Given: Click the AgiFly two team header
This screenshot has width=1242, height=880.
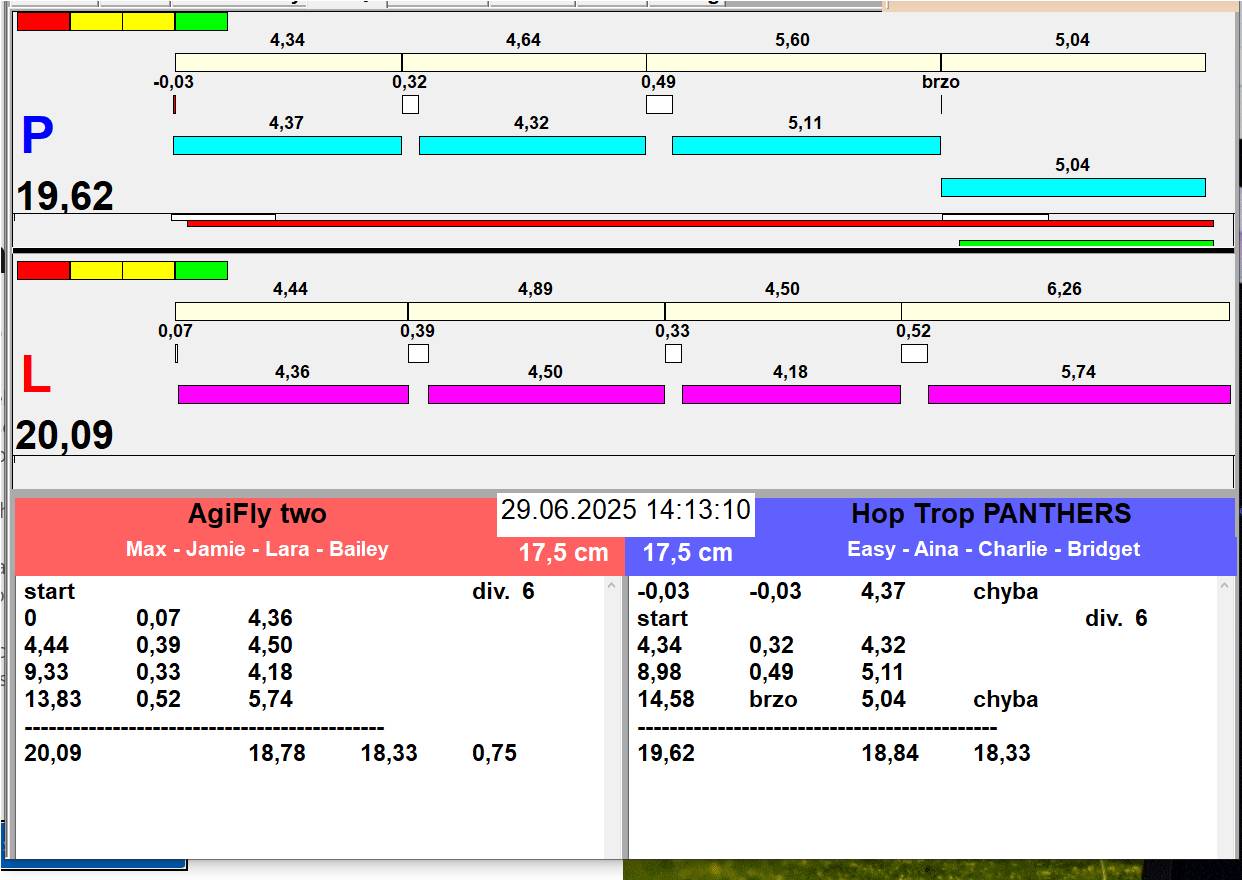Looking at the screenshot, I should tap(258, 515).
